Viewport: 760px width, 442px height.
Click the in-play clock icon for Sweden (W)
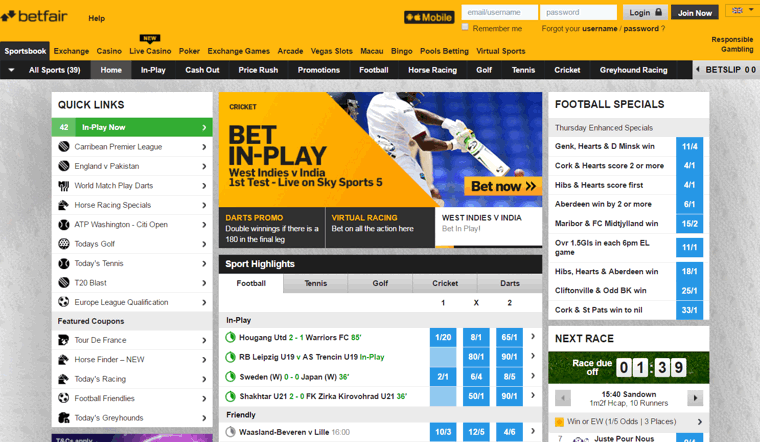(231, 377)
